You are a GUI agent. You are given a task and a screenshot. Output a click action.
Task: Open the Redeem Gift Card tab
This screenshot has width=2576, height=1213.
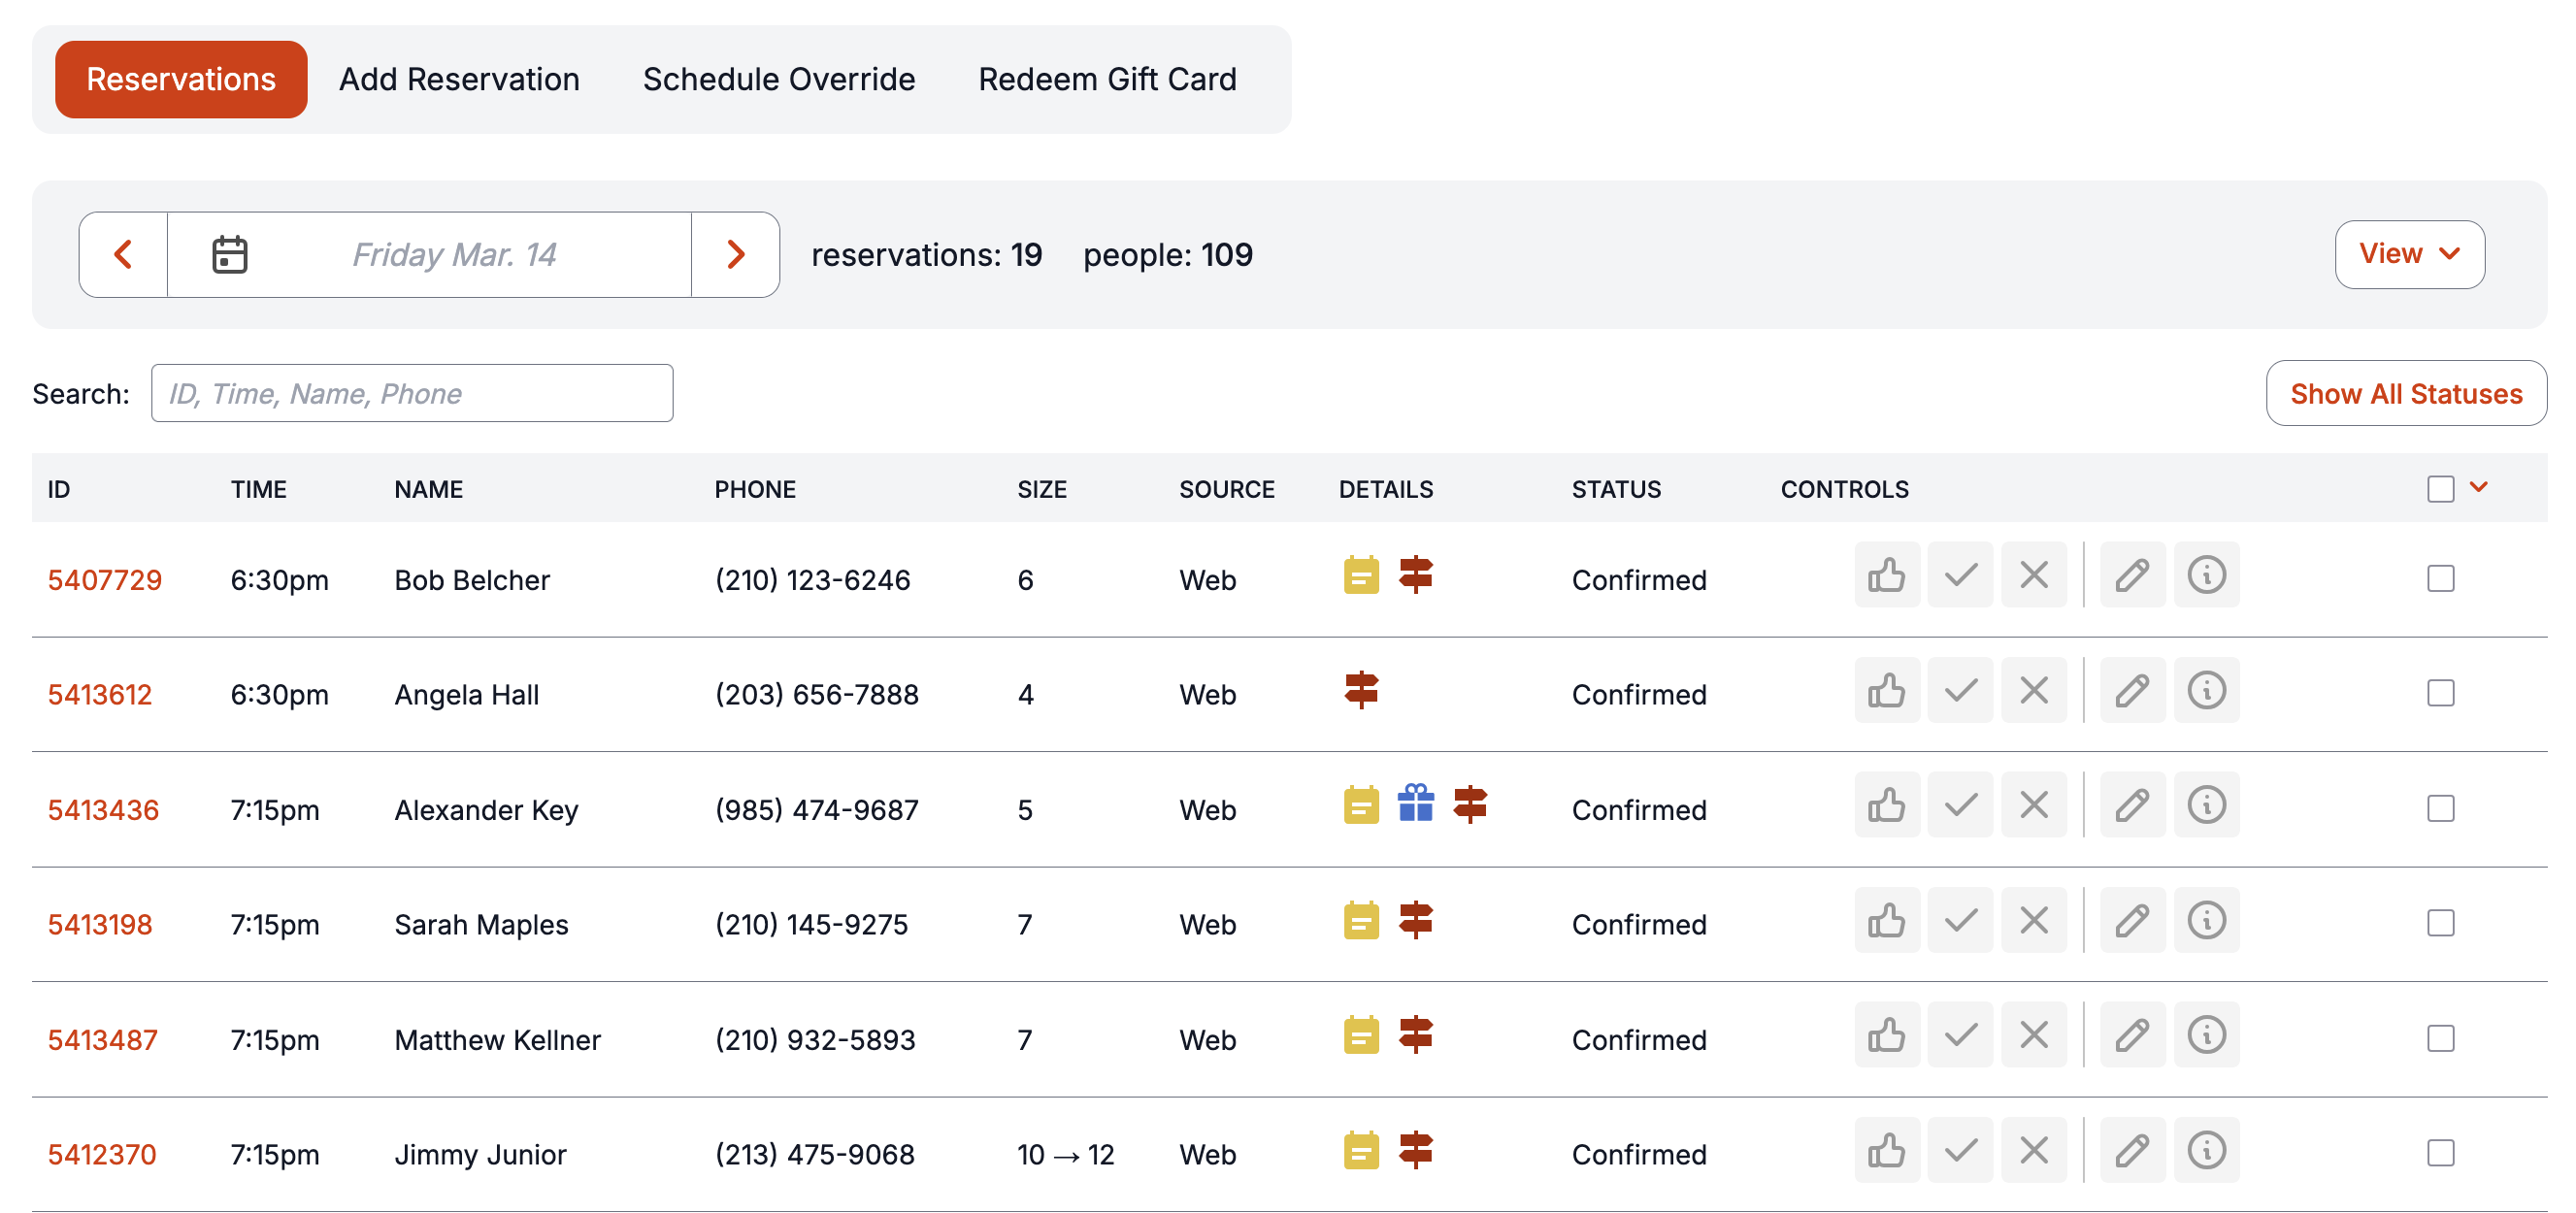tap(1107, 79)
